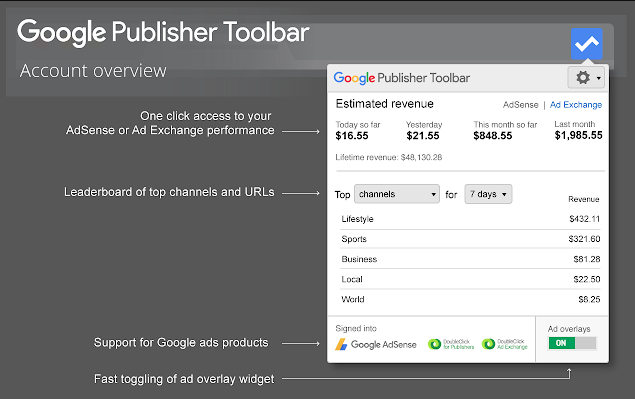Screen dimensions: 635x399
Task: Click the Google AdSense logo
Action: (376, 344)
